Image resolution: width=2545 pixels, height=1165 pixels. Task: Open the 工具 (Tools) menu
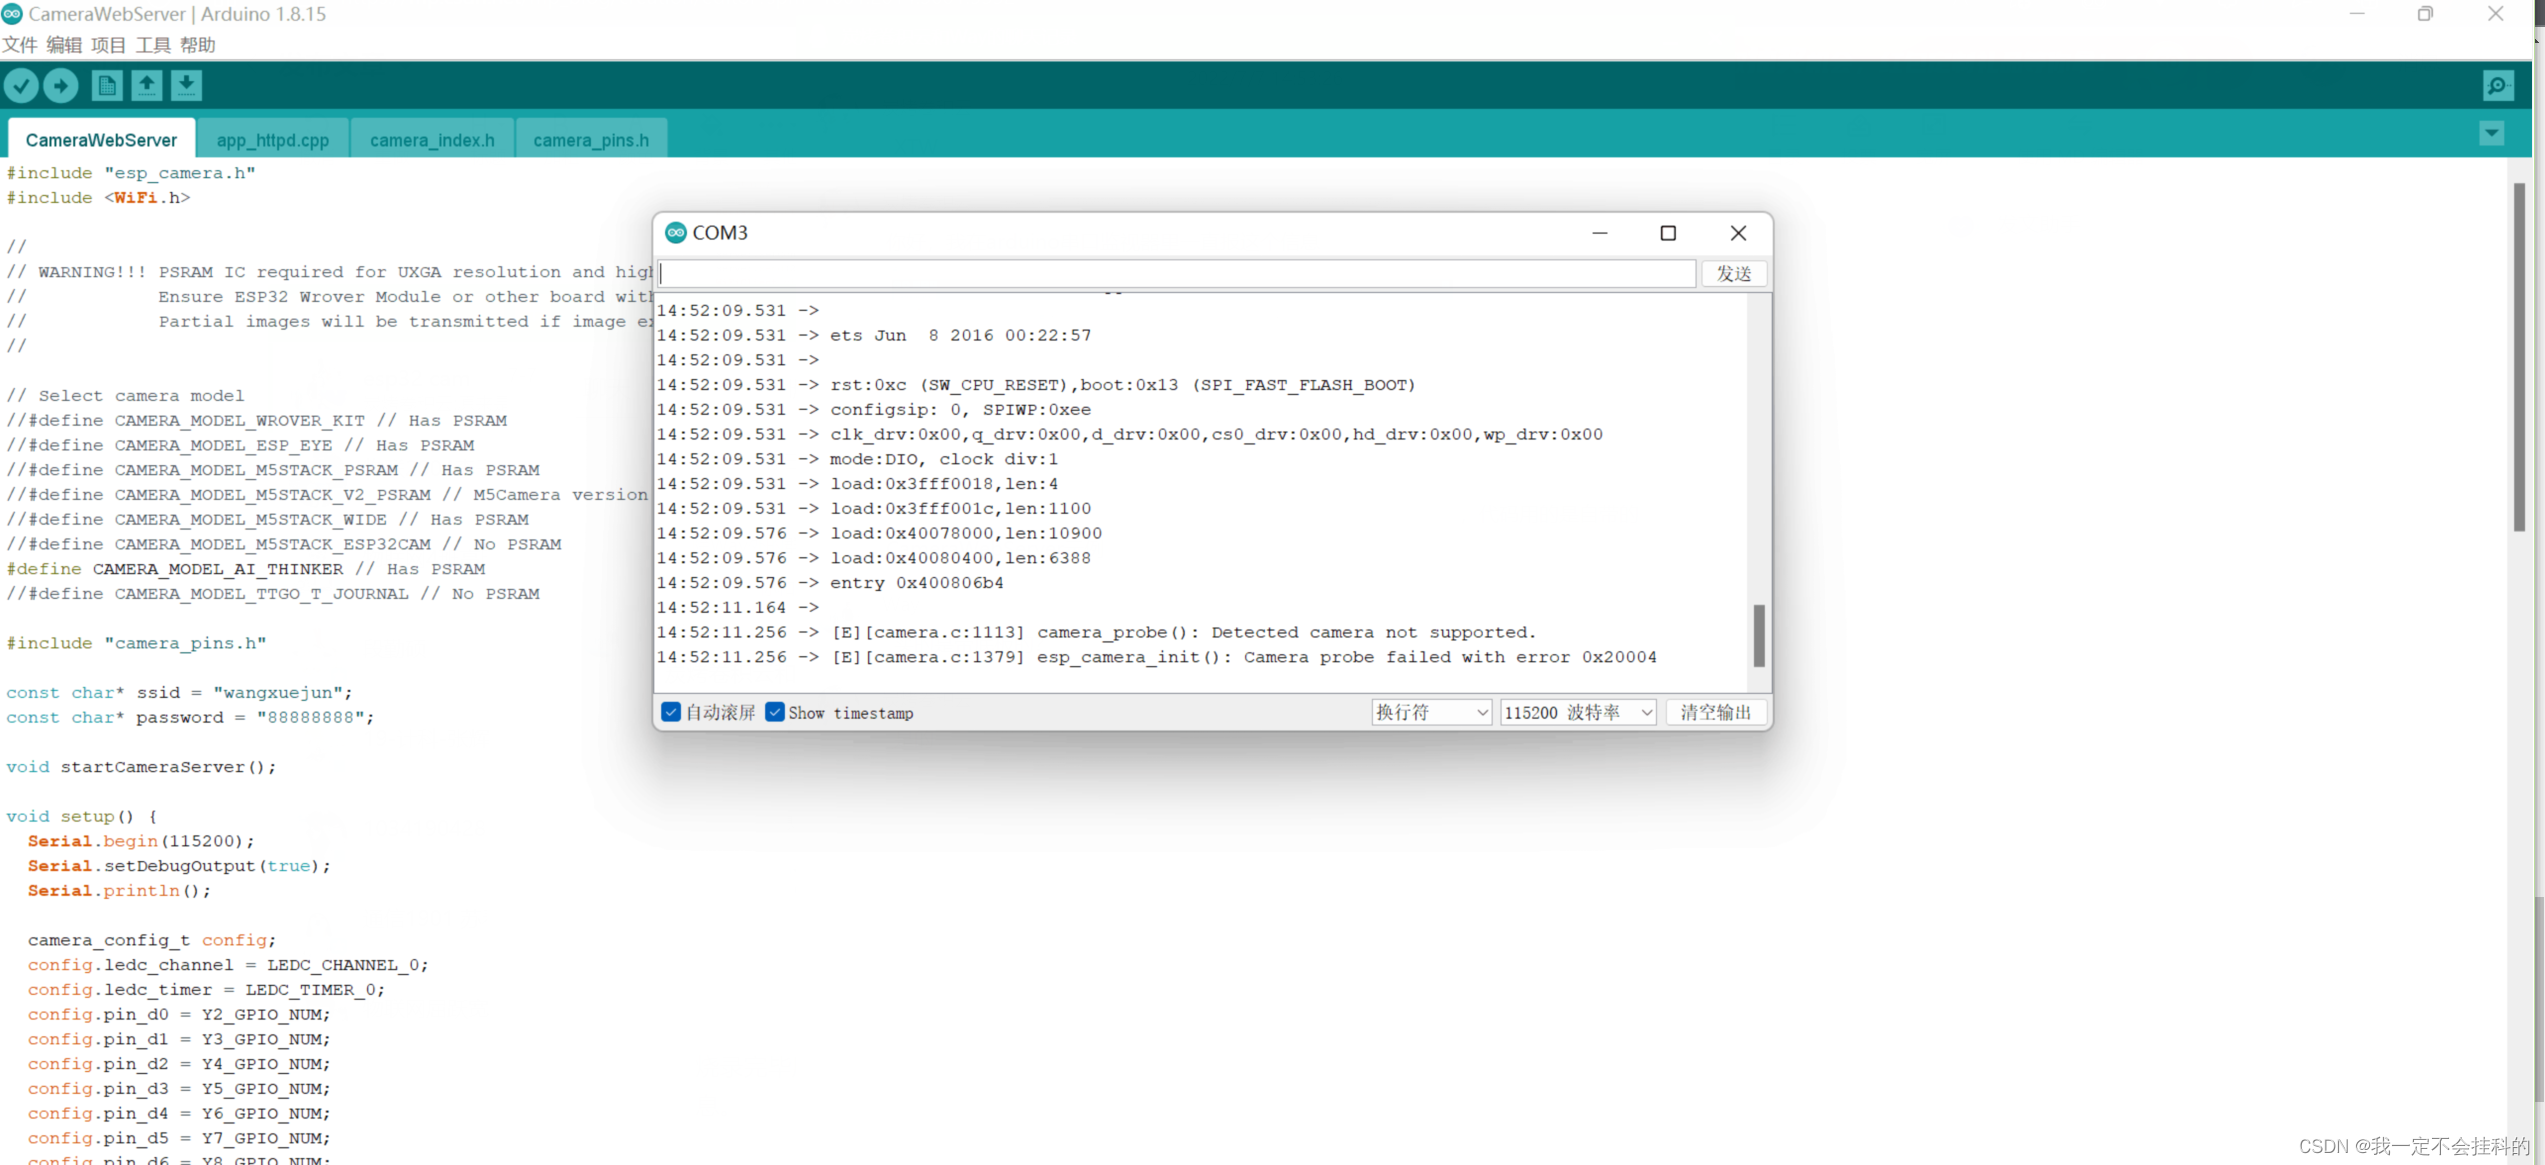click(153, 45)
